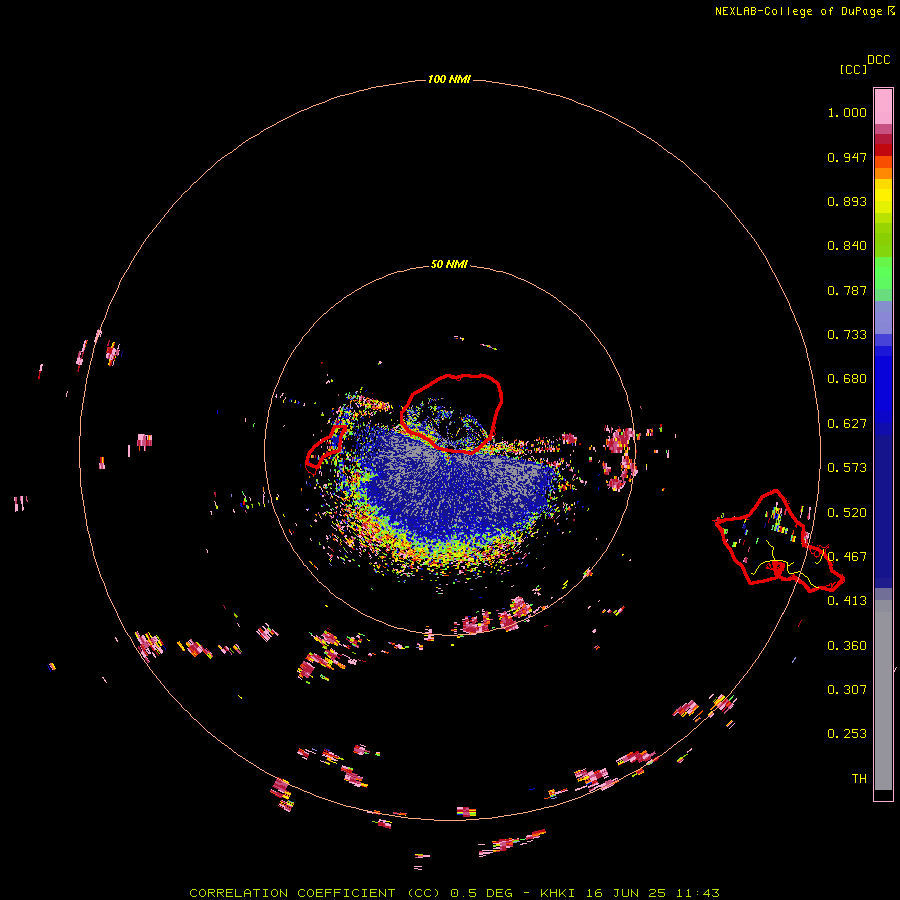
Task: Click the 50 NMI range ring label
Action: [x=449, y=264]
